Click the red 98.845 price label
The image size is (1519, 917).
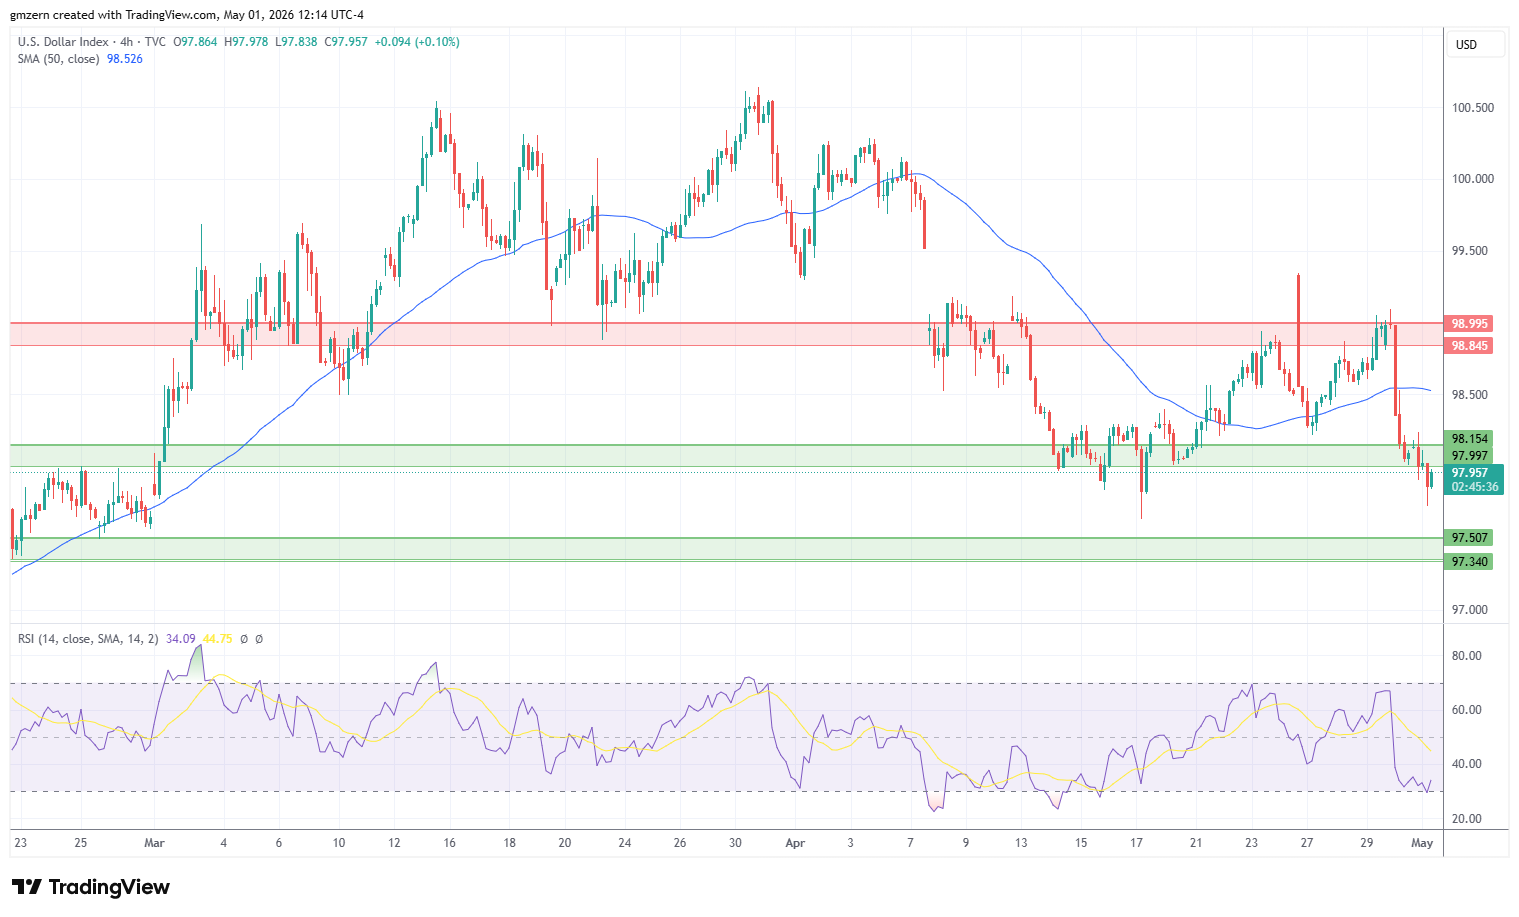1470,346
